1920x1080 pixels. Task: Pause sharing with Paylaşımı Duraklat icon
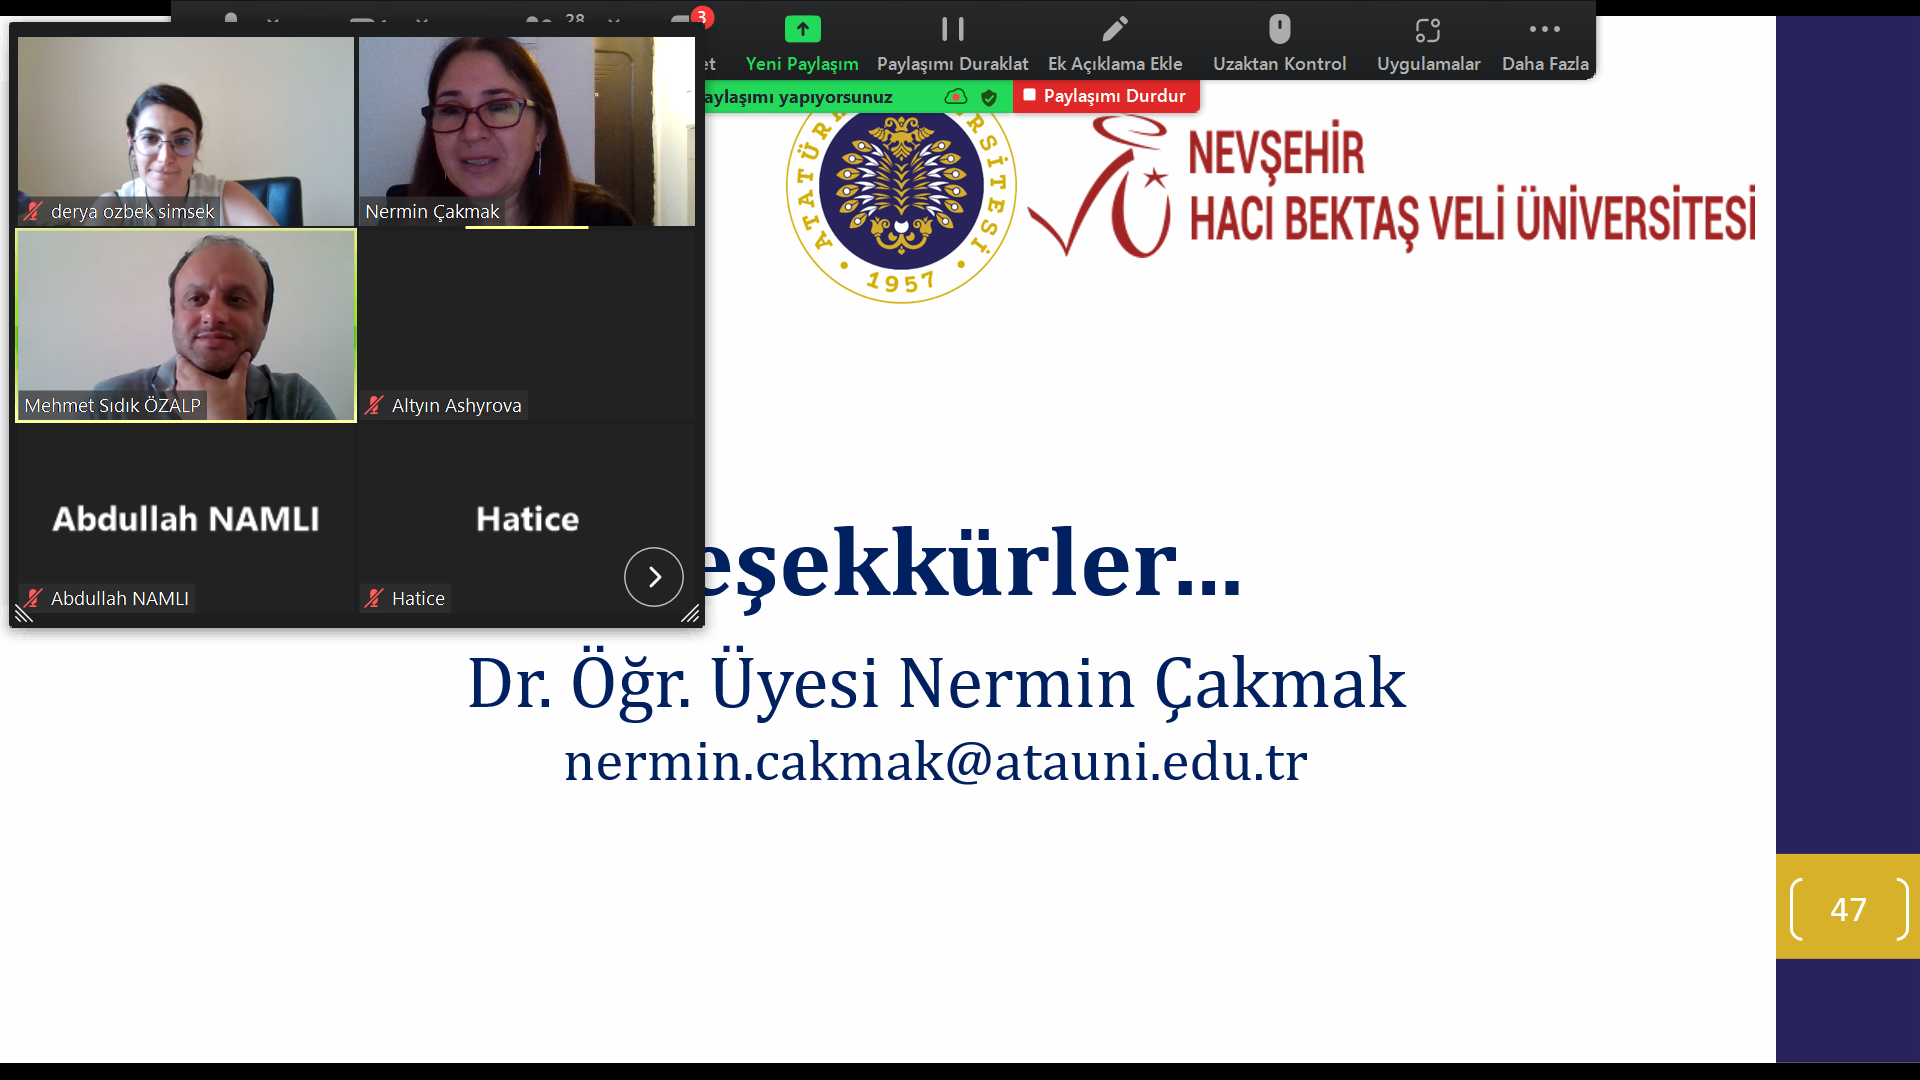[x=952, y=29]
